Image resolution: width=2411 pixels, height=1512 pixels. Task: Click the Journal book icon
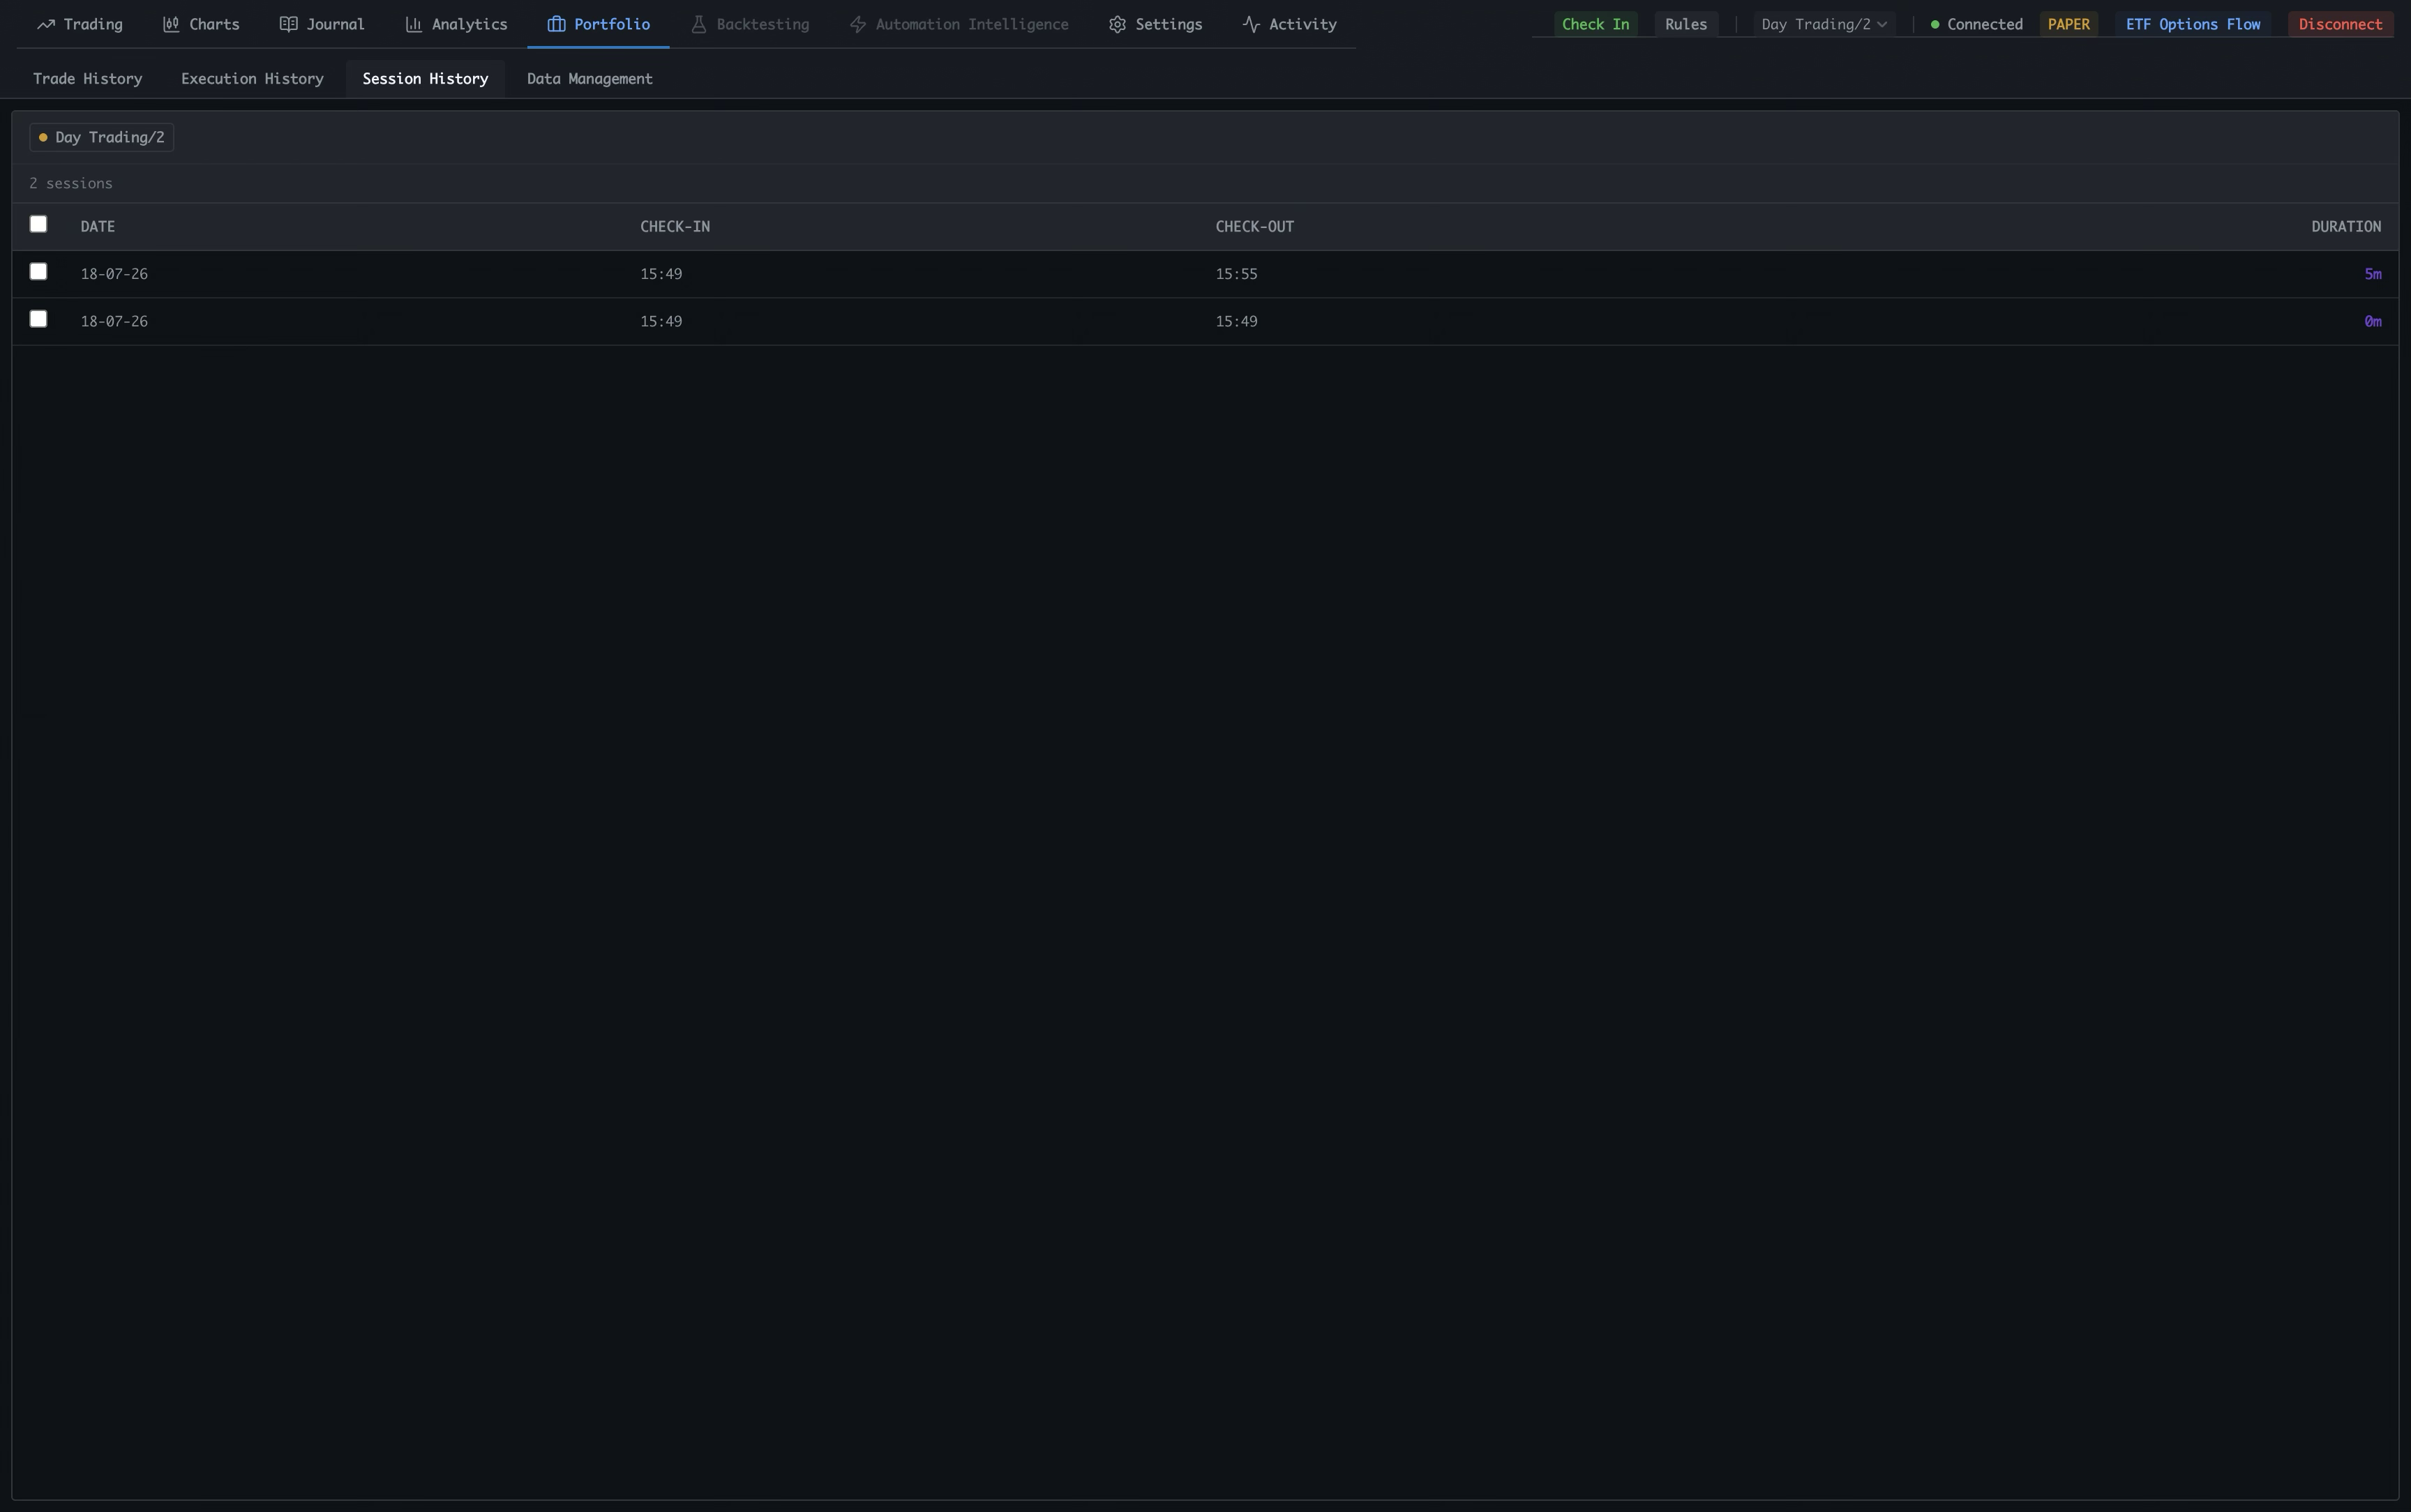pyautogui.click(x=288, y=24)
